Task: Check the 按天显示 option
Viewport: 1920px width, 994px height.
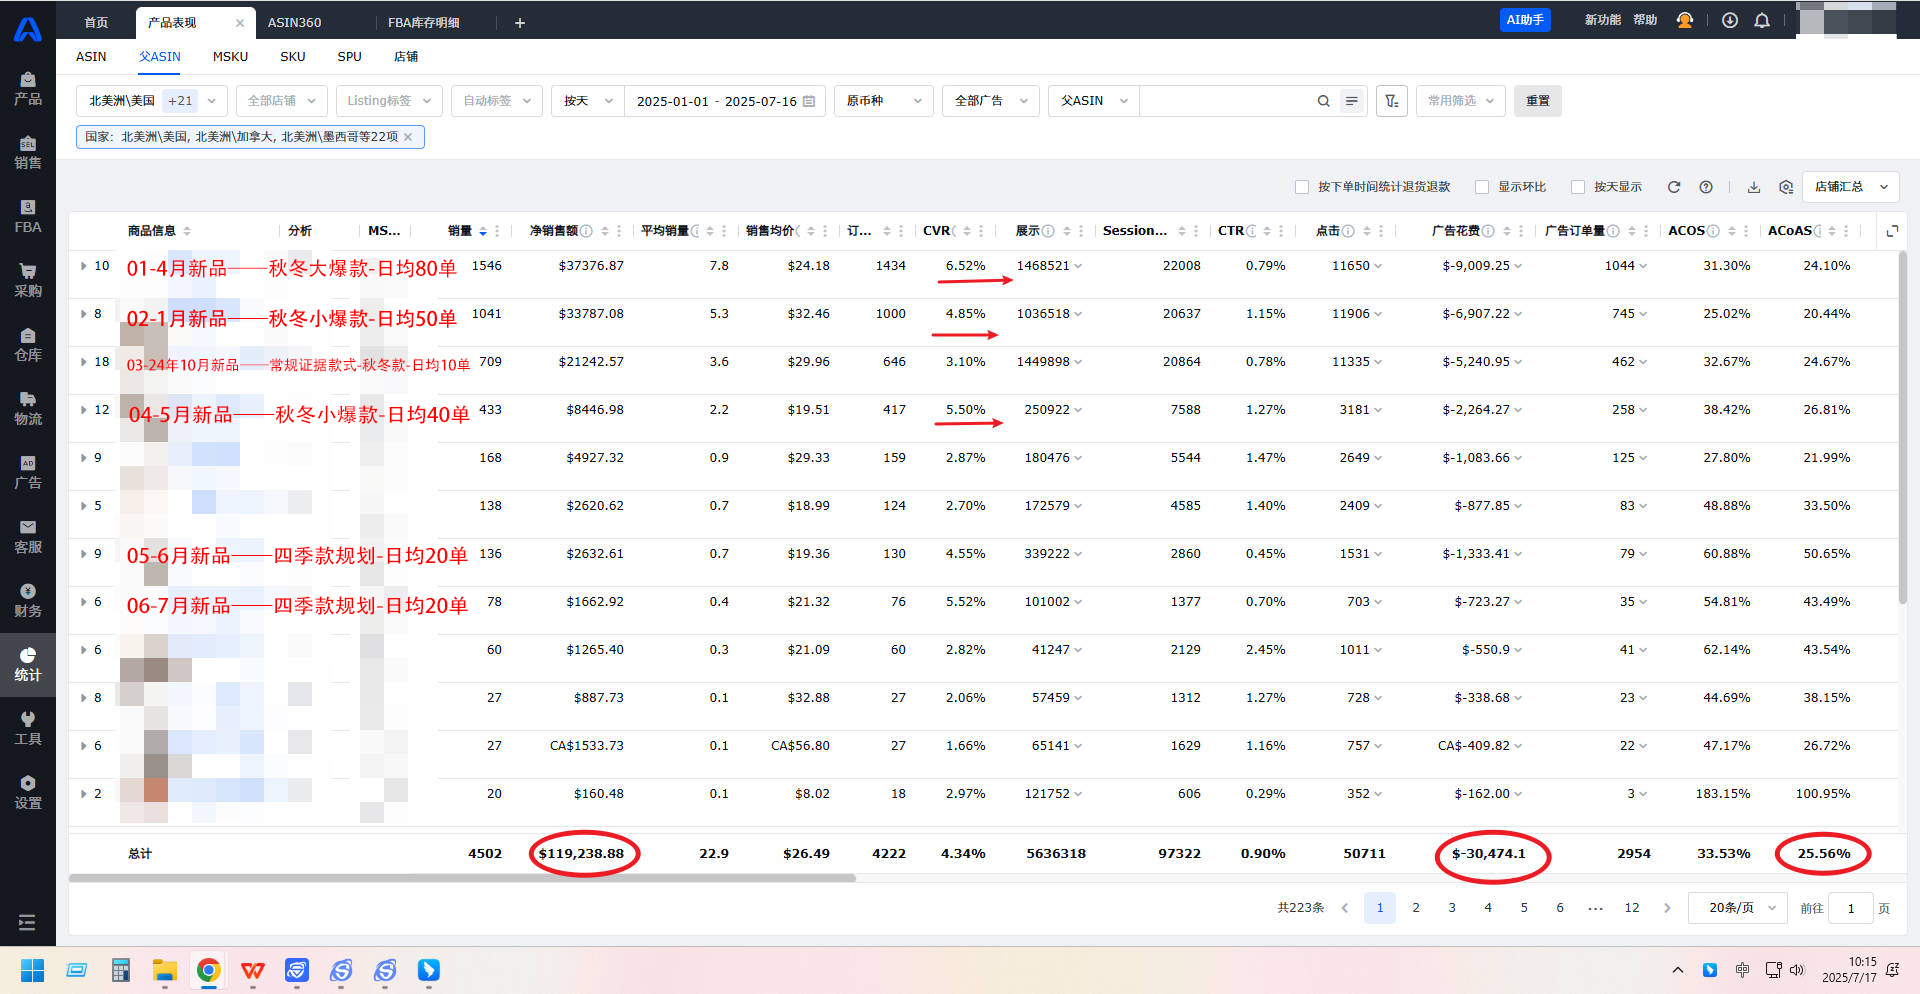Action: click(1578, 187)
